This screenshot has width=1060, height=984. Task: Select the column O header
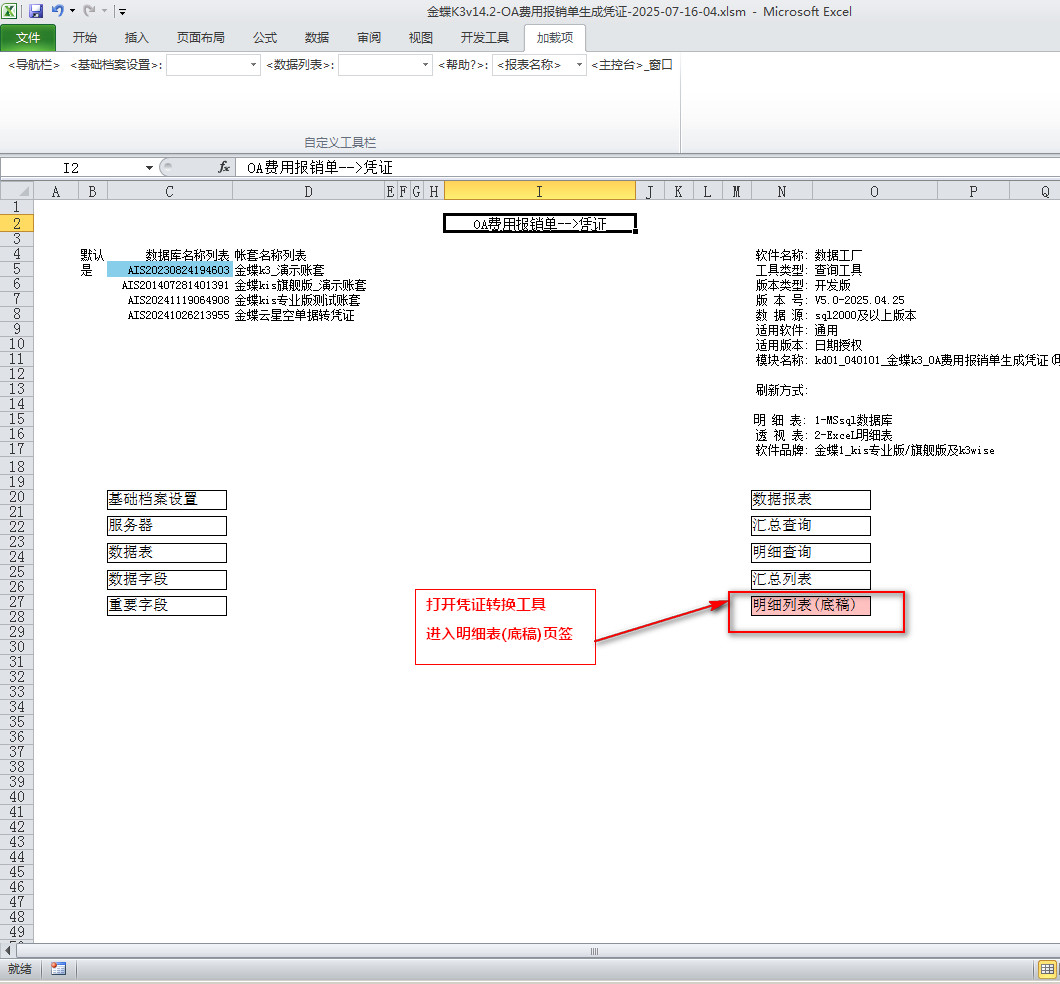click(x=875, y=191)
